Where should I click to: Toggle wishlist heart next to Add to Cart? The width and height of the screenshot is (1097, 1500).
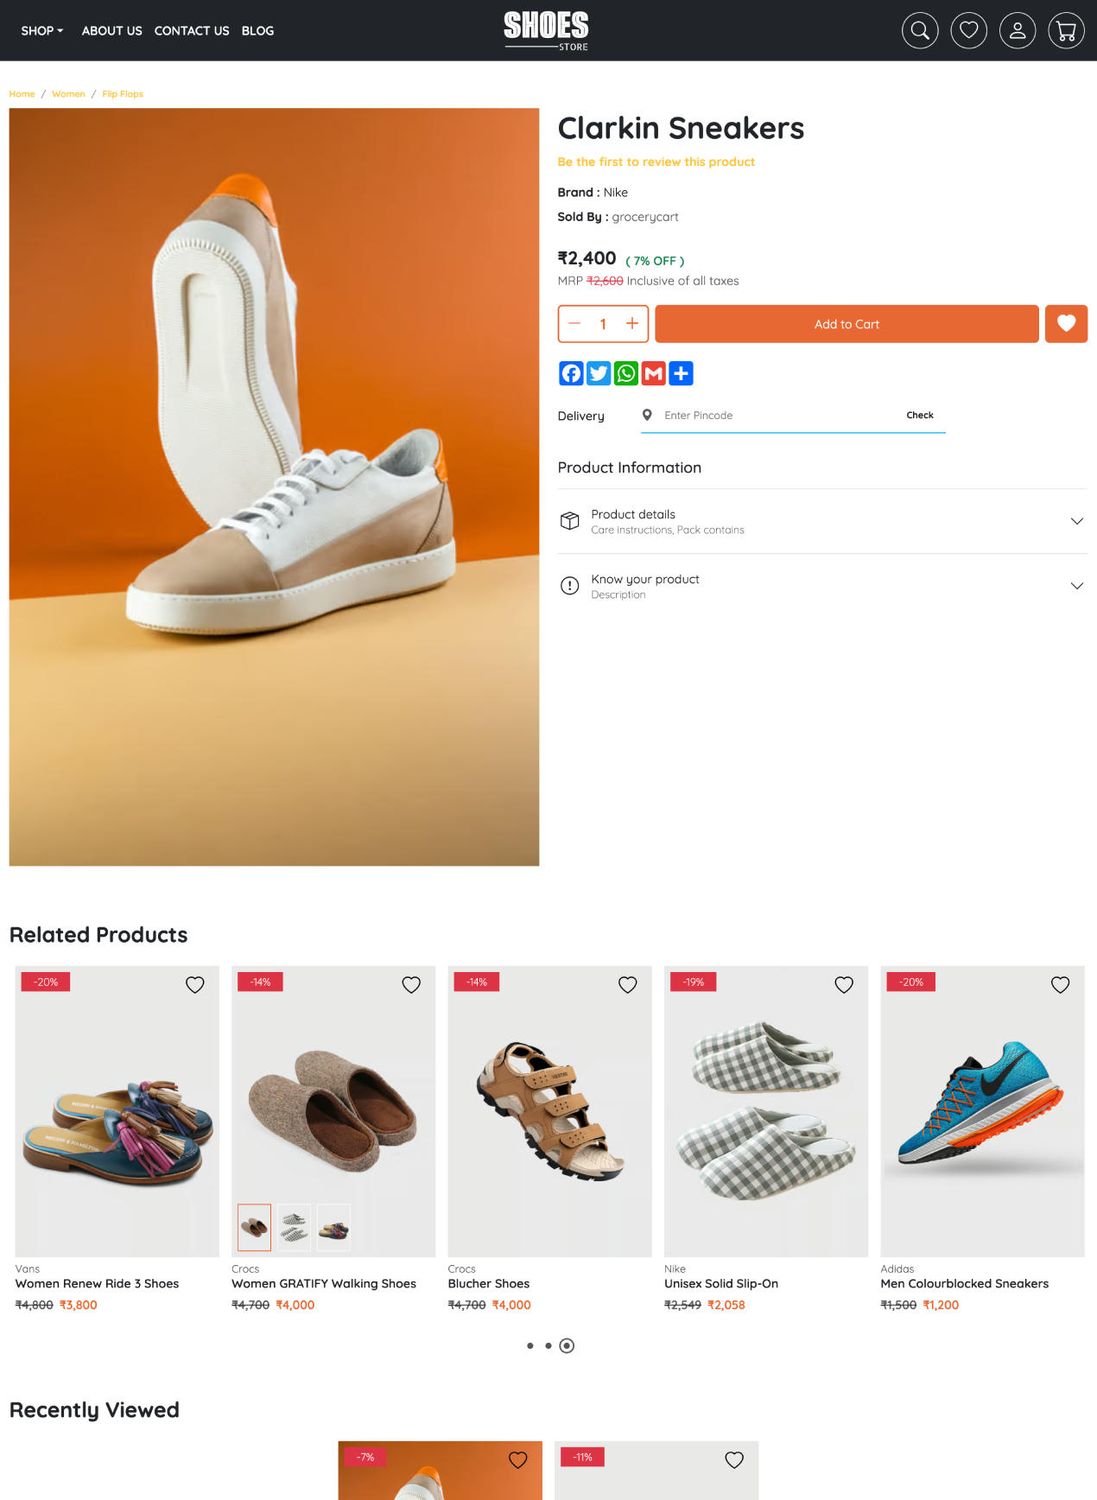[1066, 323]
